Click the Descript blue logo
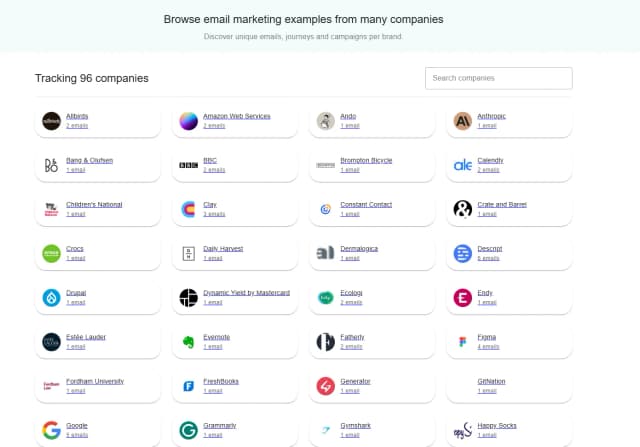 point(462,253)
